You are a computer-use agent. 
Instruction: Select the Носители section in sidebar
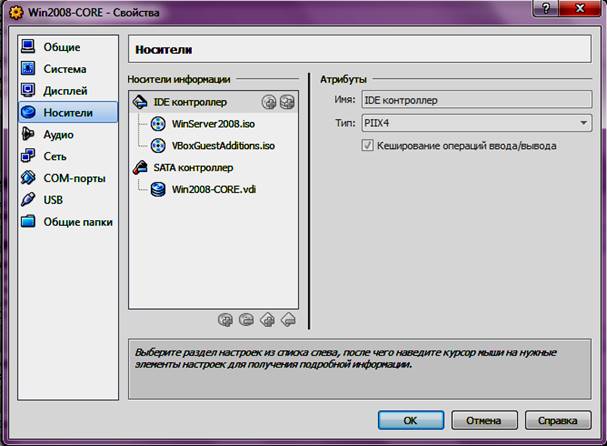coord(68,112)
